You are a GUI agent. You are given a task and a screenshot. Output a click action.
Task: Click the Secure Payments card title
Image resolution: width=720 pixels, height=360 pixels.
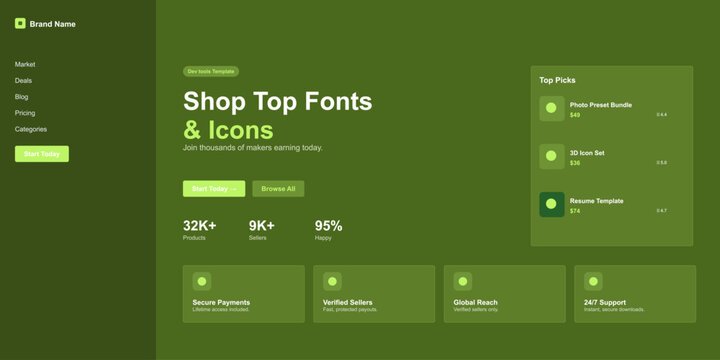pos(221,302)
